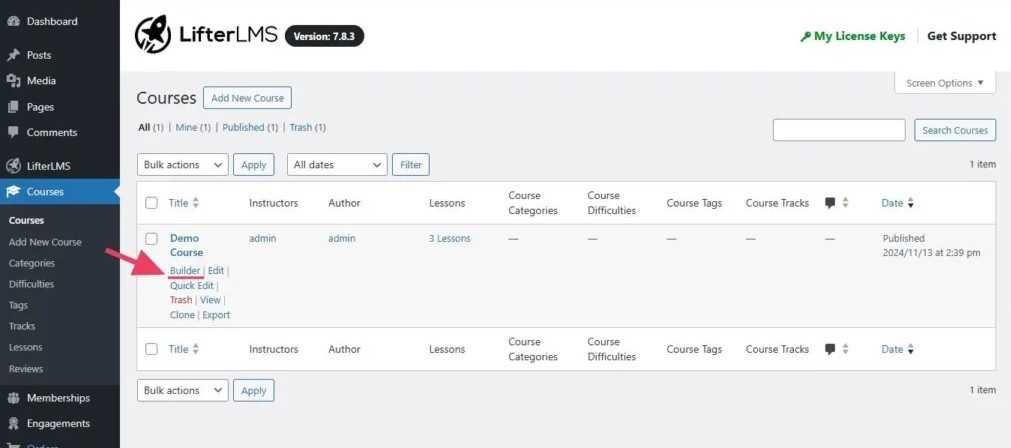Click the LifterLMS rocket icon in sidebar
The width and height of the screenshot is (1011, 448).
coord(13,166)
